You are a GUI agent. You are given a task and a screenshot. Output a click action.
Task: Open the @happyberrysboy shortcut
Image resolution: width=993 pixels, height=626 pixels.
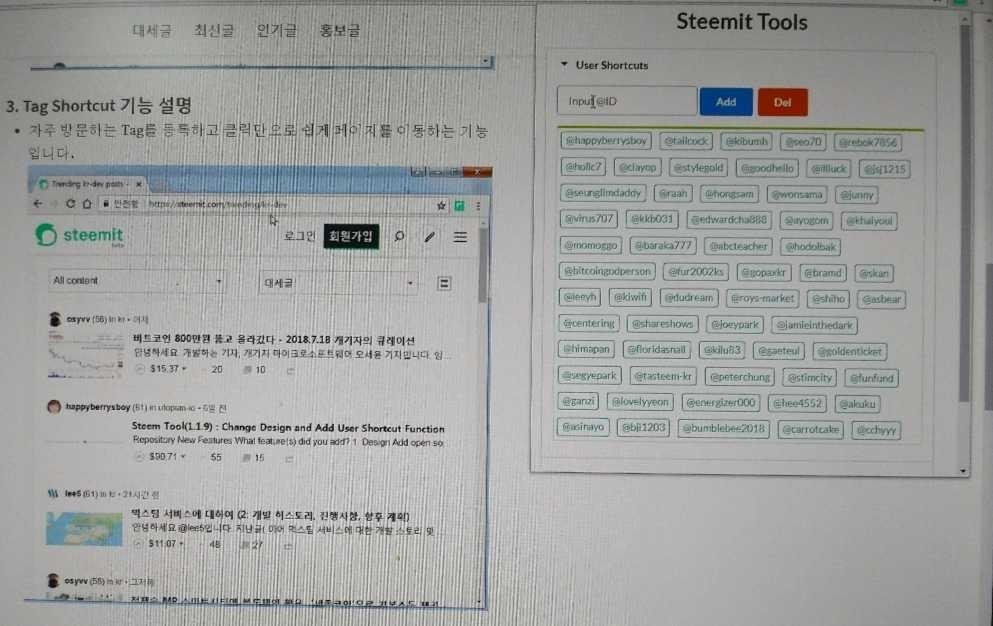pos(605,141)
